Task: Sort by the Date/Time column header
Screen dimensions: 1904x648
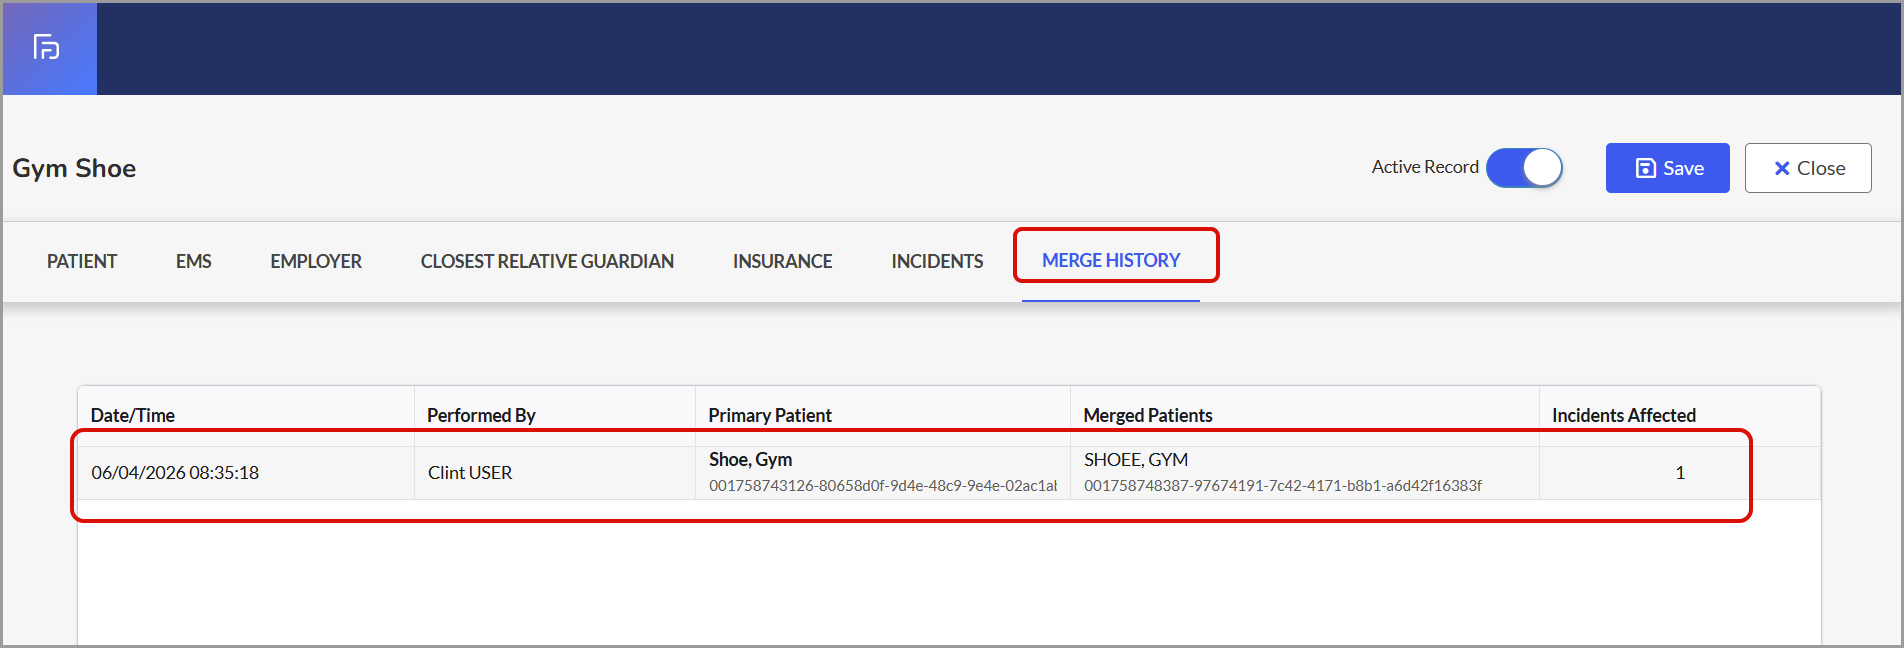Action: pyautogui.click(x=133, y=415)
